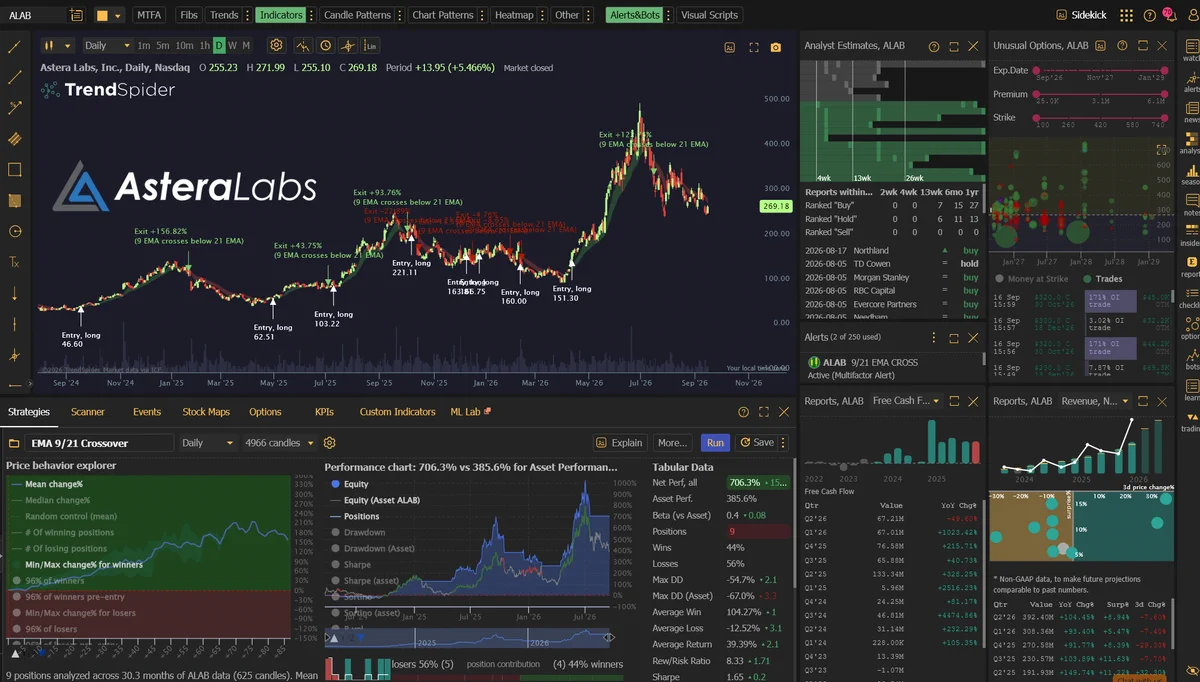Click the orange color swatch in toolbar

tap(101, 15)
